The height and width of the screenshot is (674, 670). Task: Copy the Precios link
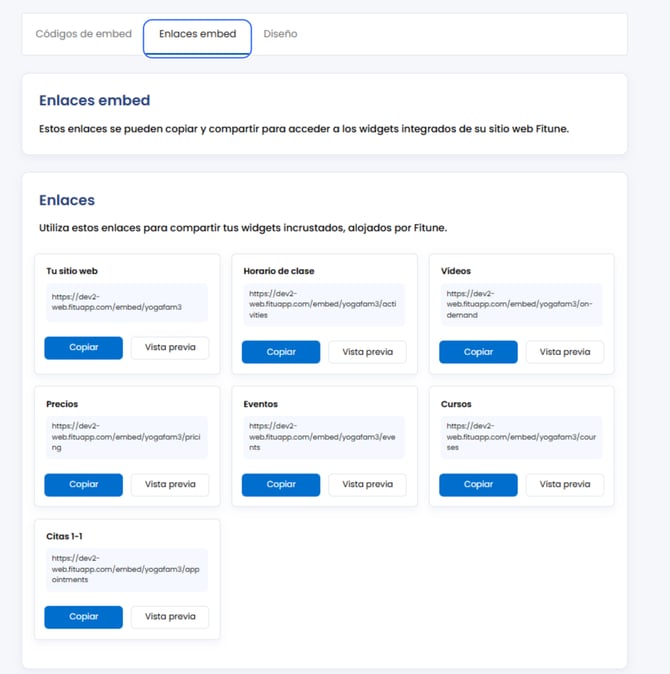pos(83,484)
